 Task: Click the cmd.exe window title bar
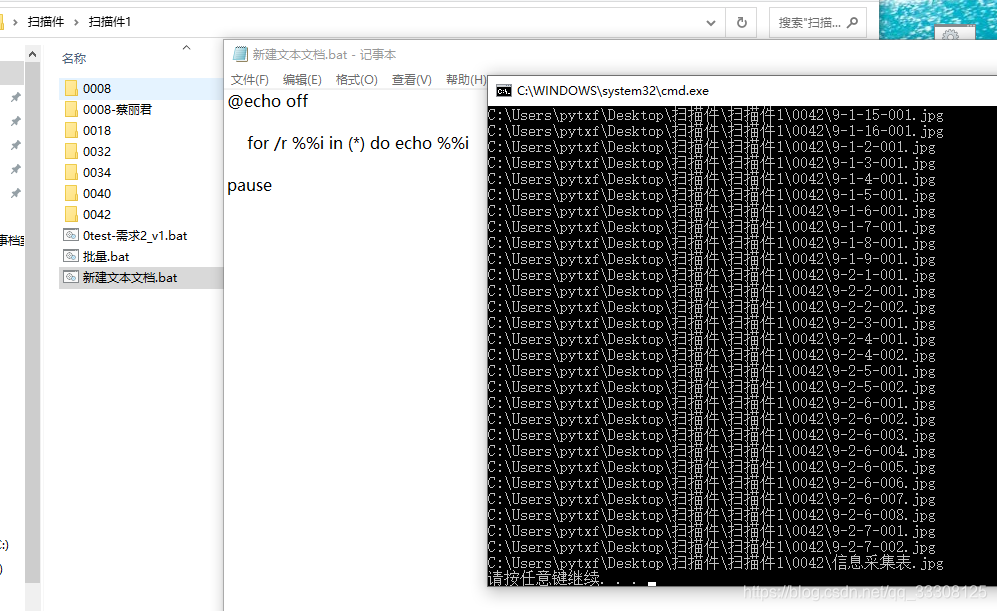(742, 91)
